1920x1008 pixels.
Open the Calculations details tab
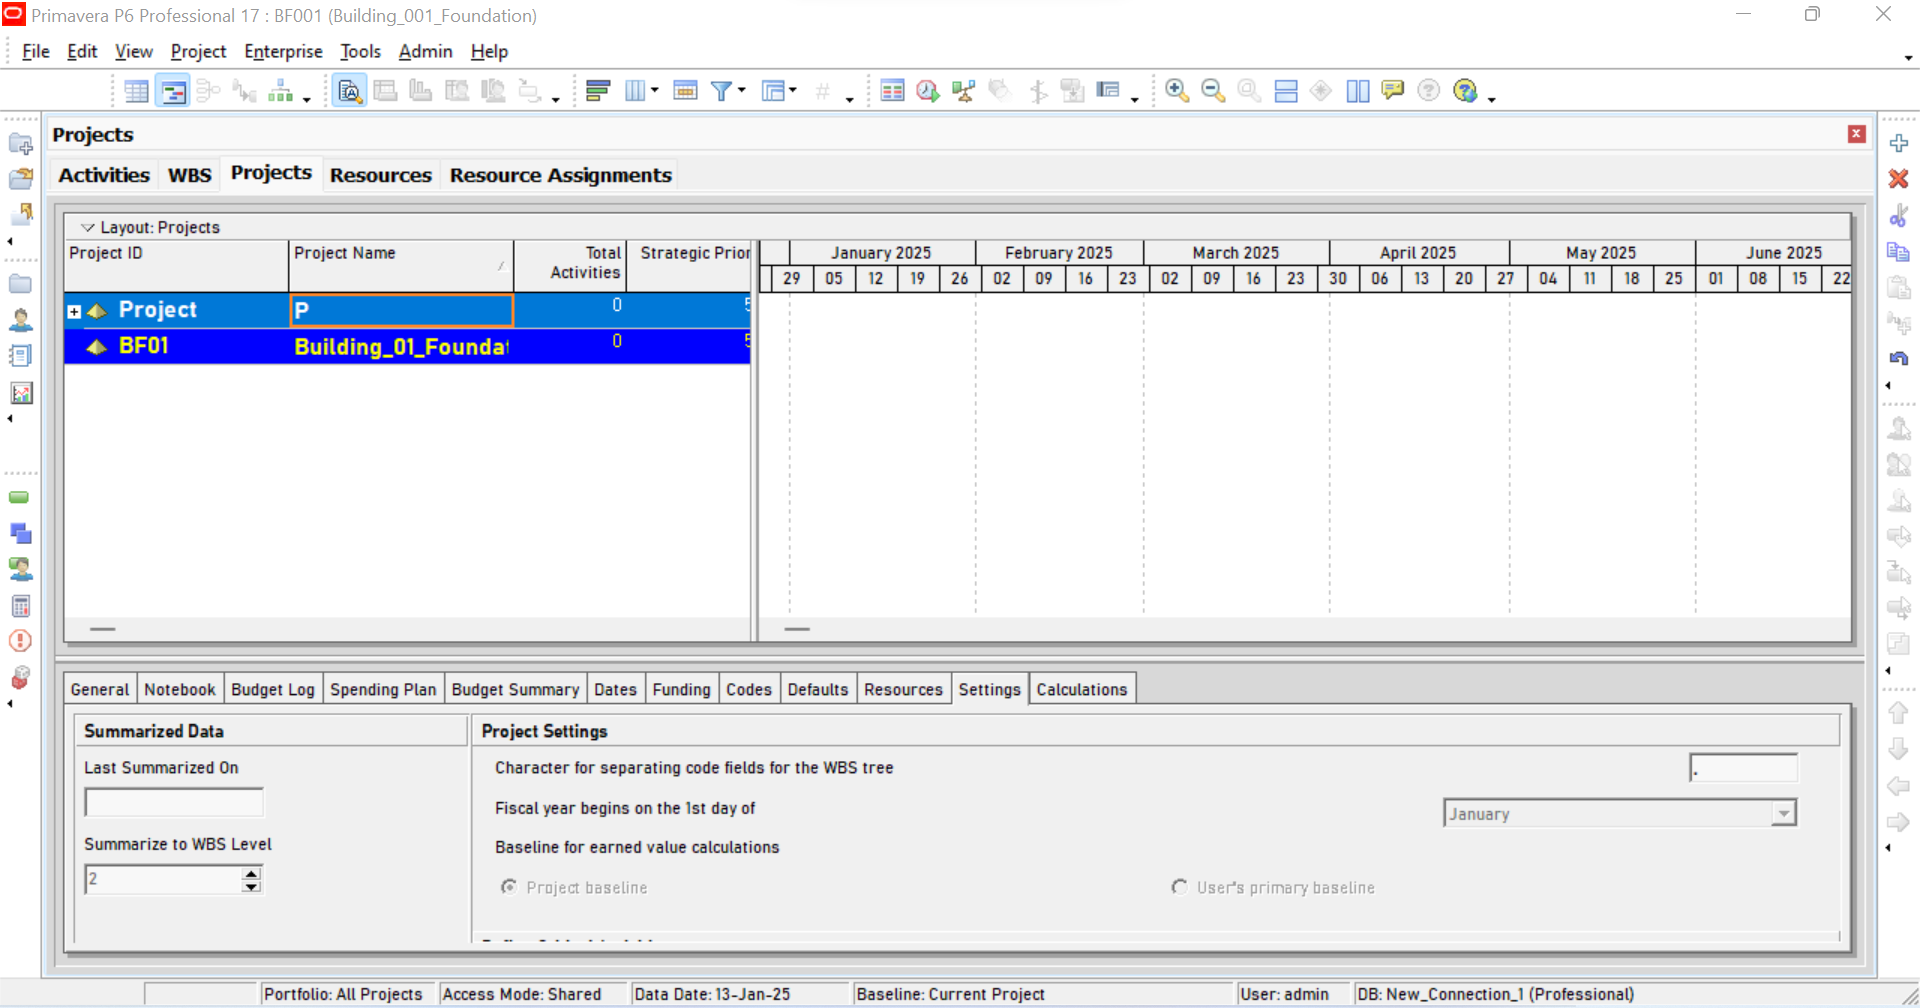pos(1082,689)
